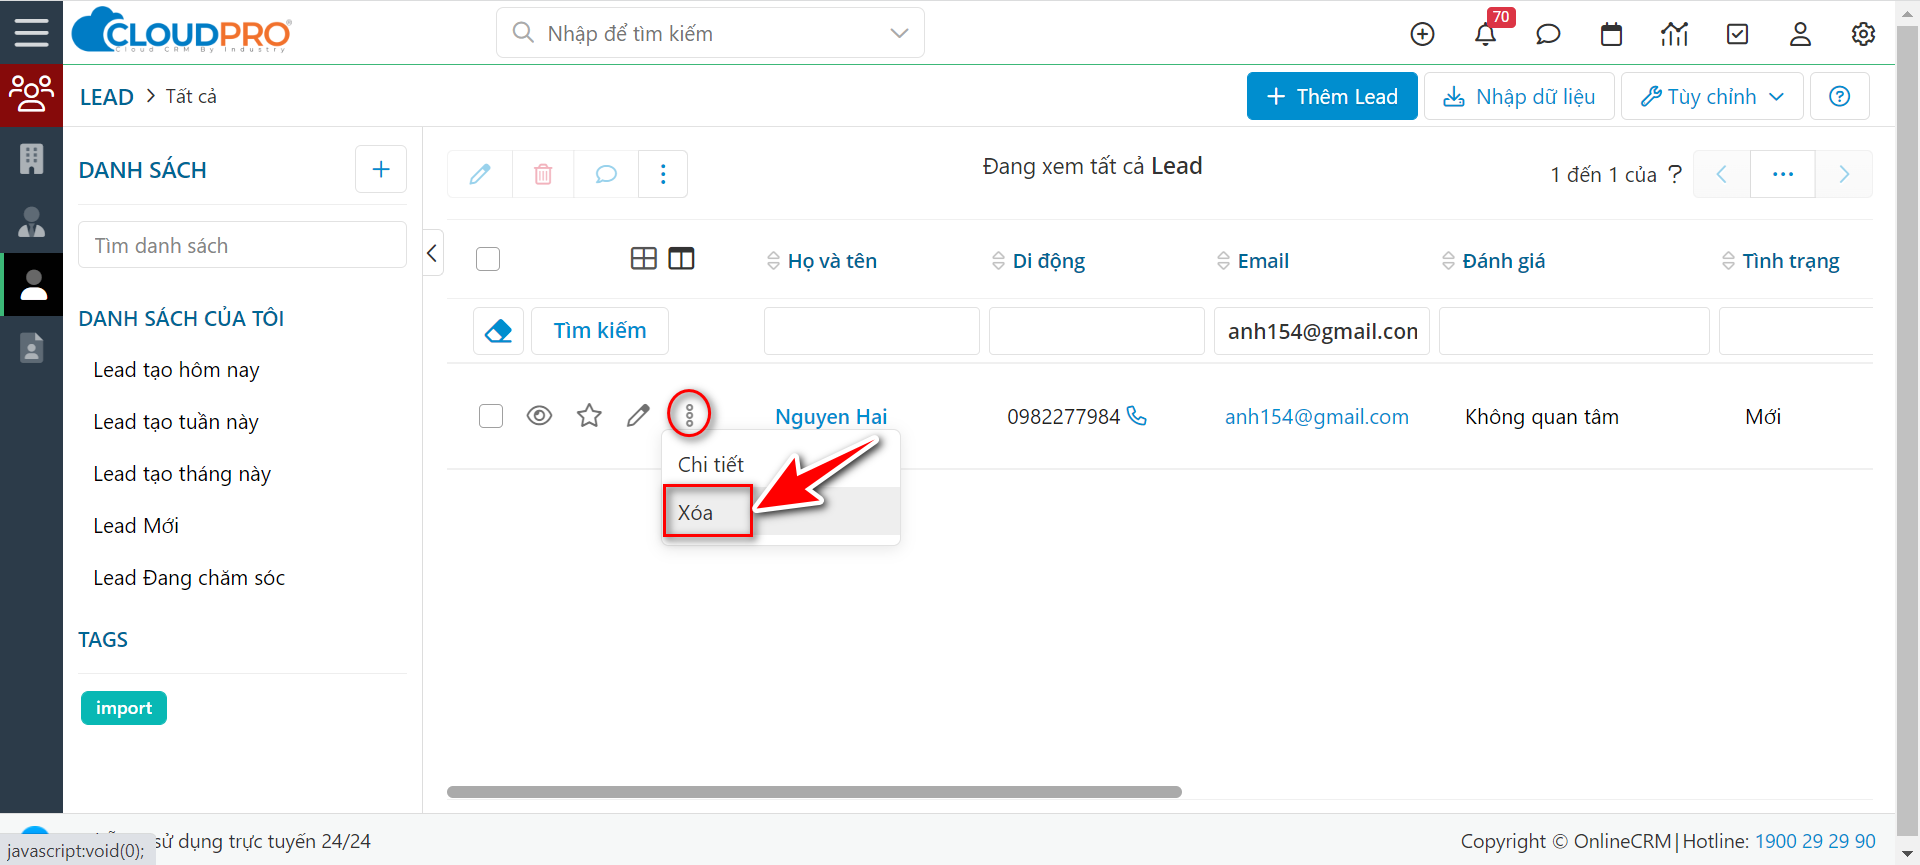Focus the Tìm danh sách input
The width and height of the screenshot is (1920, 865).
[x=242, y=245]
